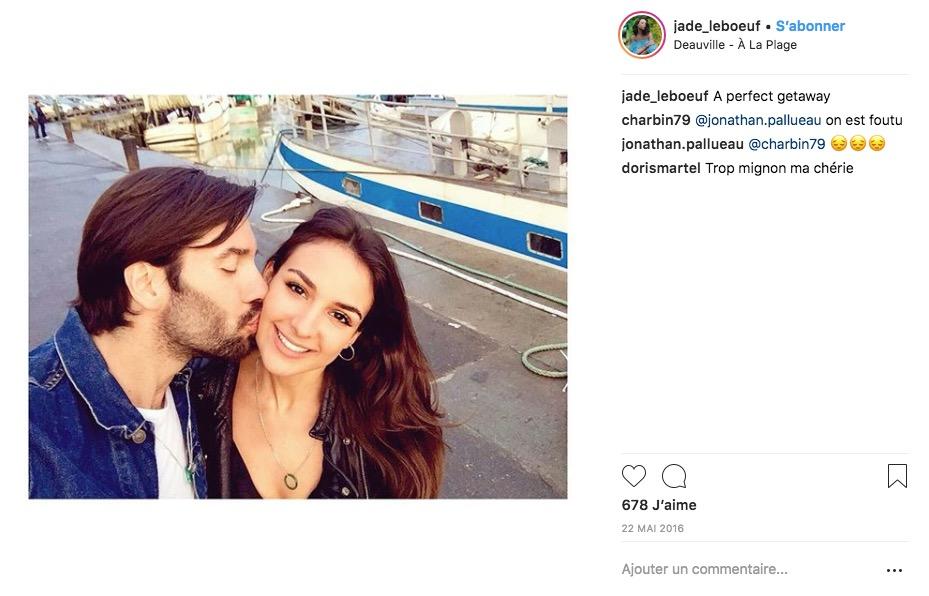Viewport: 929px width, 596px height.
Task: Like the post with the heart icon
Action: pyautogui.click(x=633, y=476)
